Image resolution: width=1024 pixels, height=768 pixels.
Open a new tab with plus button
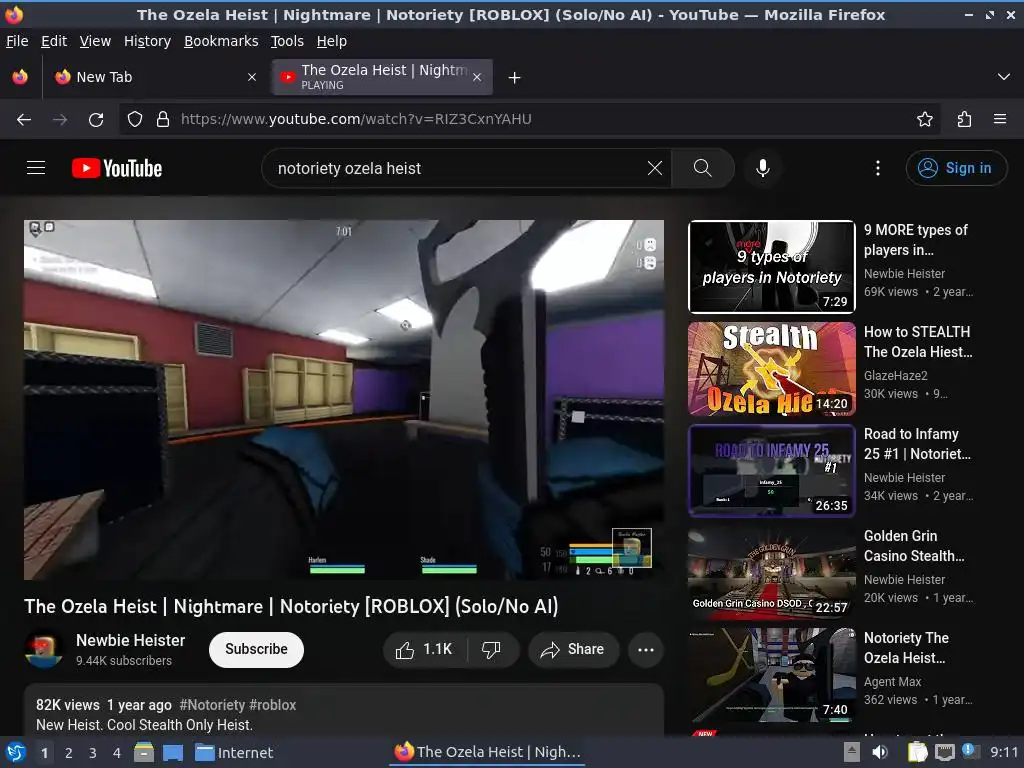coord(515,78)
